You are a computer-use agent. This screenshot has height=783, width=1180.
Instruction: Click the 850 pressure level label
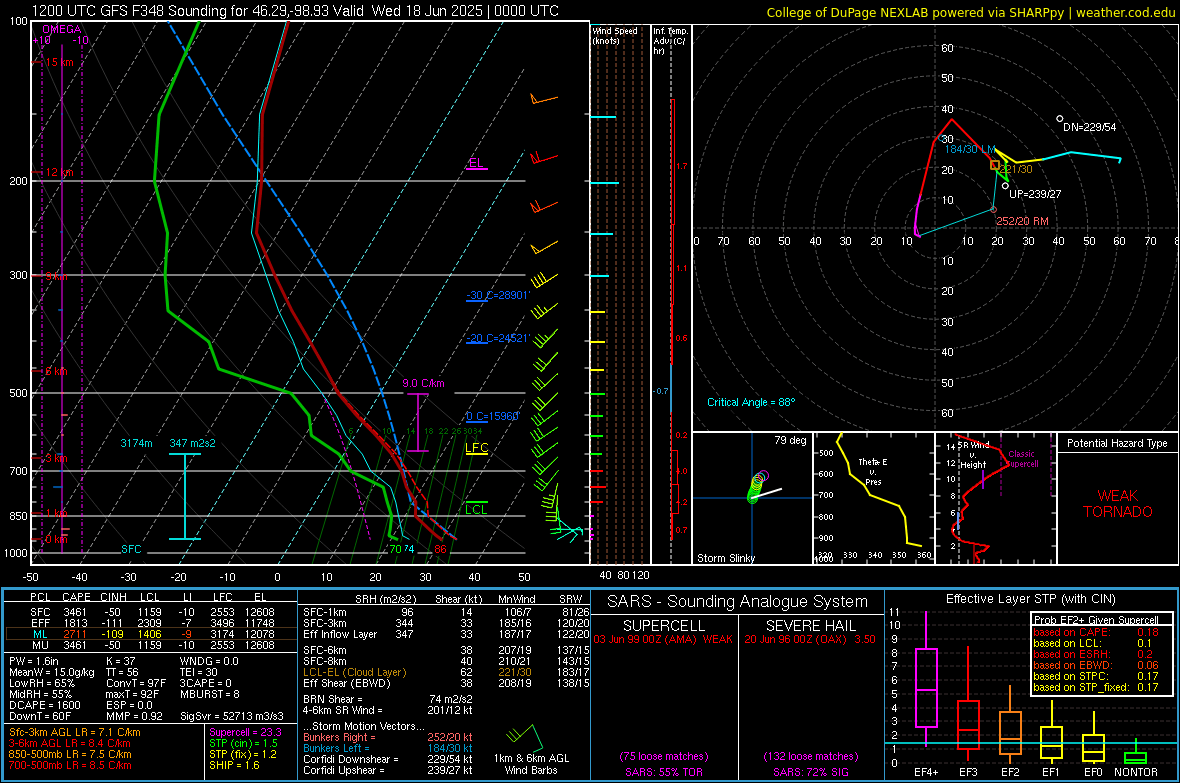[18, 516]
